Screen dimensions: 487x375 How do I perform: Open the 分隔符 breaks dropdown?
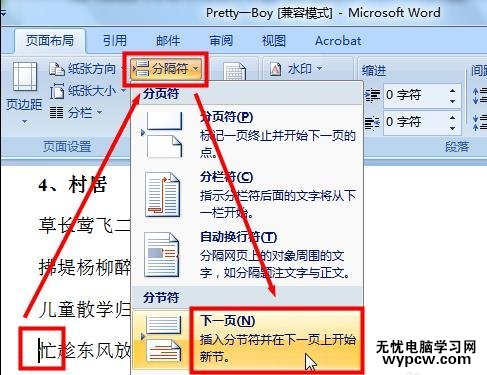[166, 69]
